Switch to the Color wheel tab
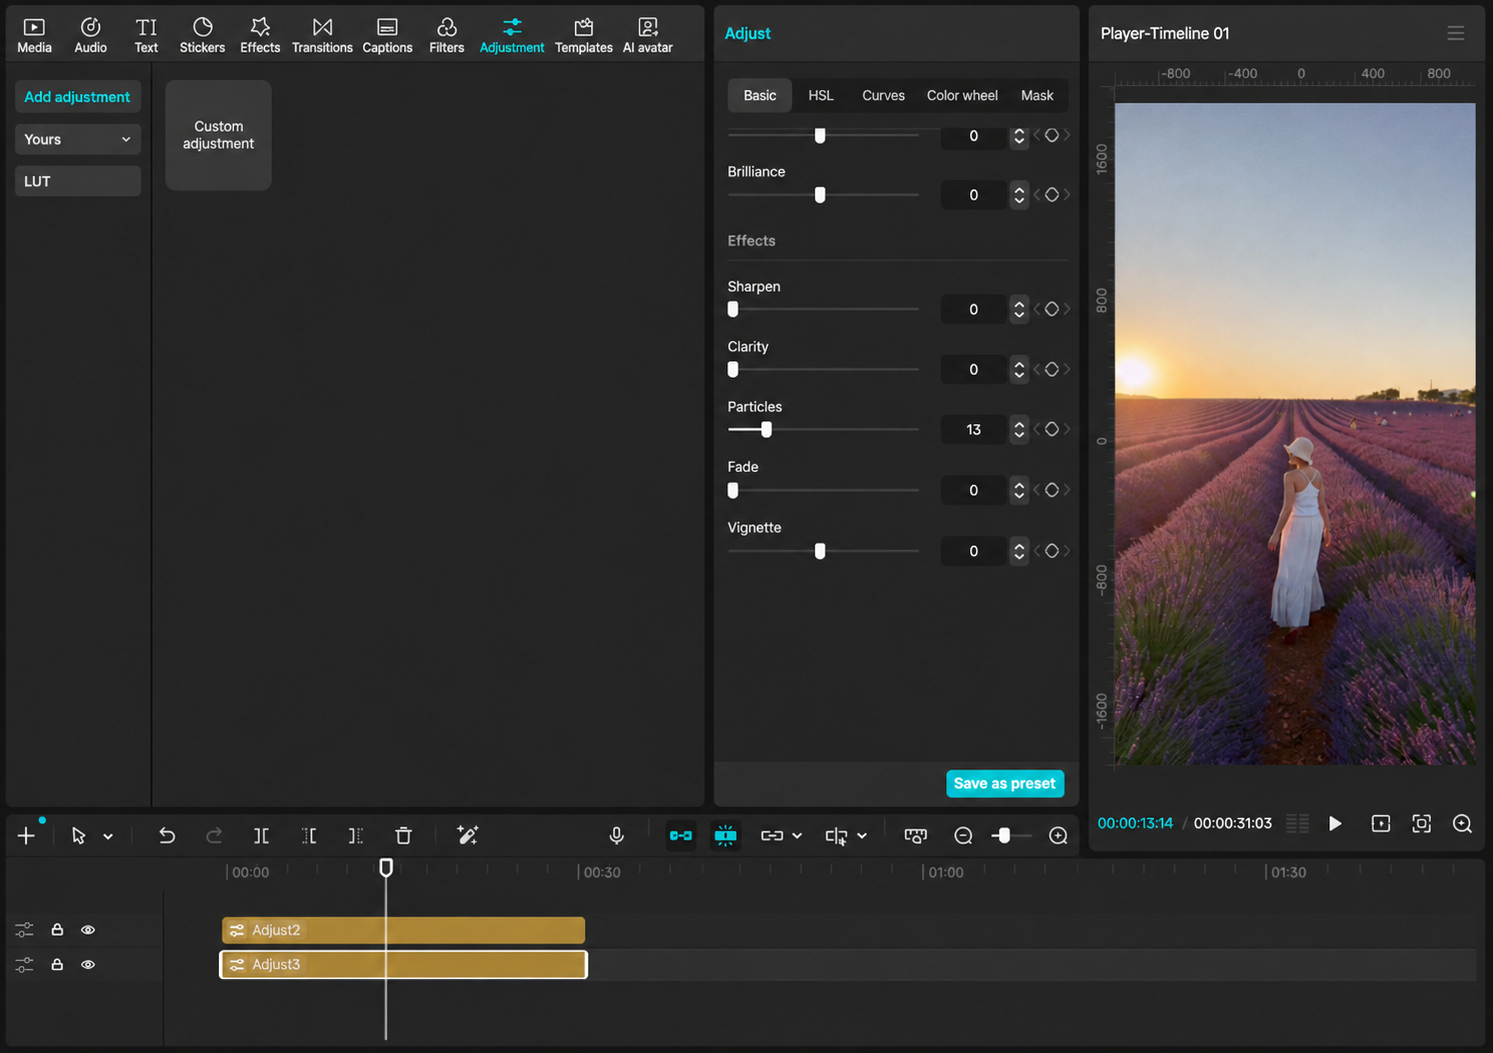The image size is (1493, 1053). point(962,95)
